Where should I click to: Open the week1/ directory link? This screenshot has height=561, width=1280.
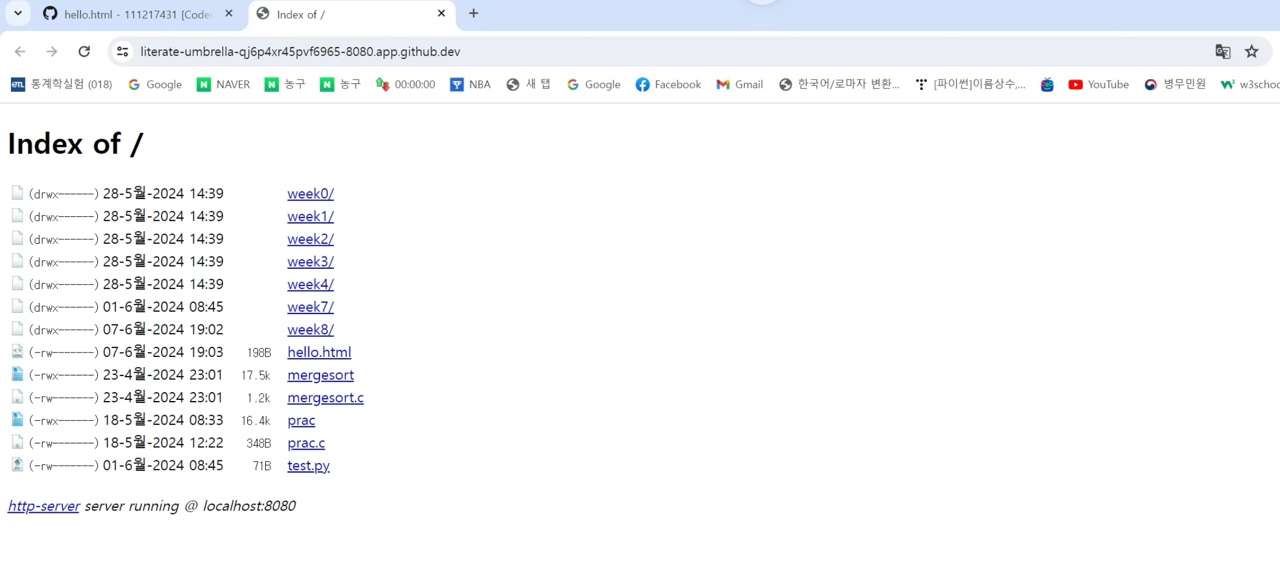coord(310,217)
